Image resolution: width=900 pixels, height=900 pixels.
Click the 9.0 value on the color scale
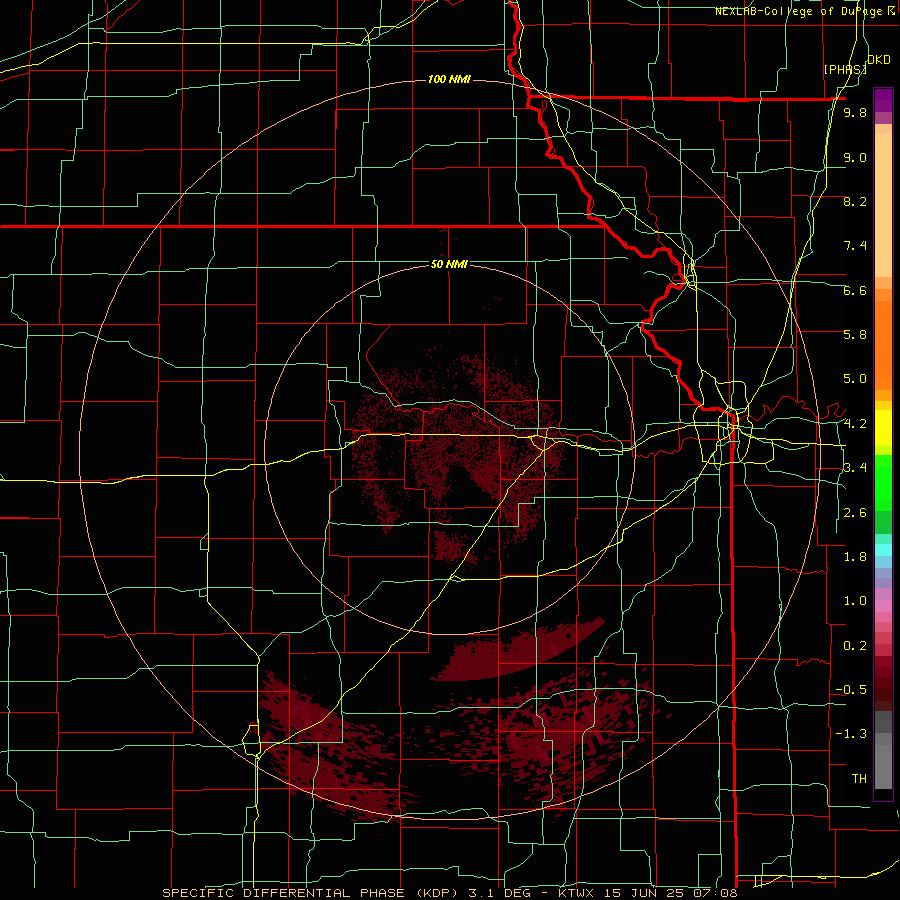[855, 157]
